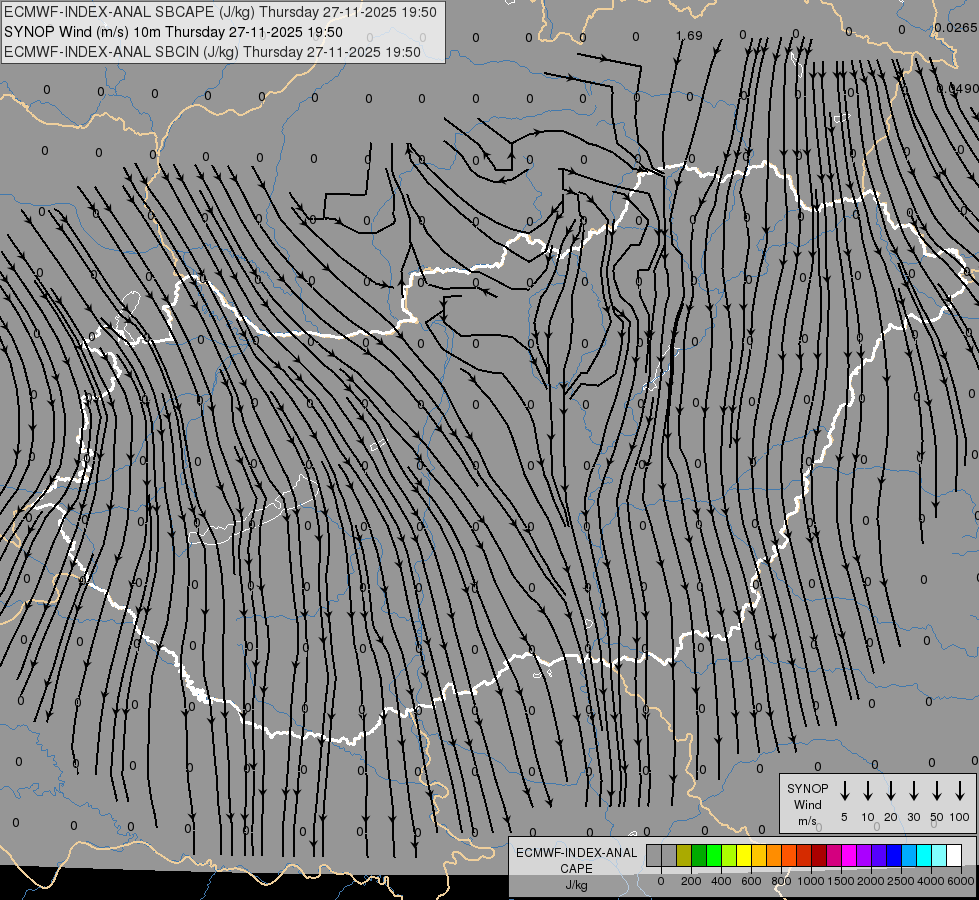This screenshot has width=979, height=900.
Task: Click the '100' speed label in wind legend
Action: (x=960, y=817)
